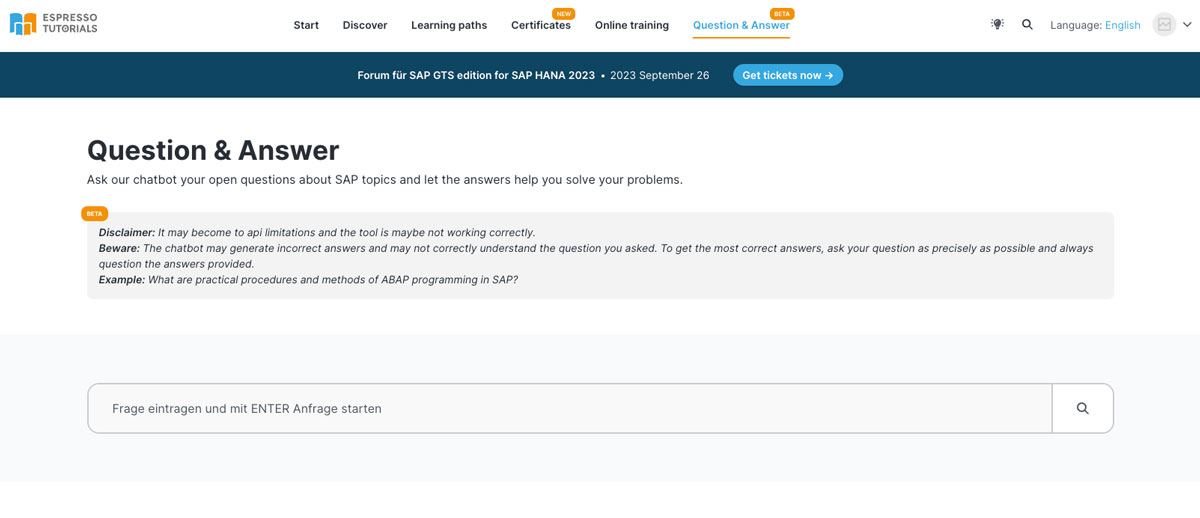Open the search magnifier in header
This screenshot has width=1200, height=518.
coord(1027,24)
